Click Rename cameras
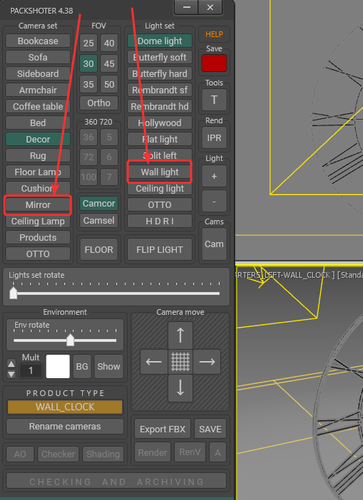The image size is (363, 500). tap(65, 426)
